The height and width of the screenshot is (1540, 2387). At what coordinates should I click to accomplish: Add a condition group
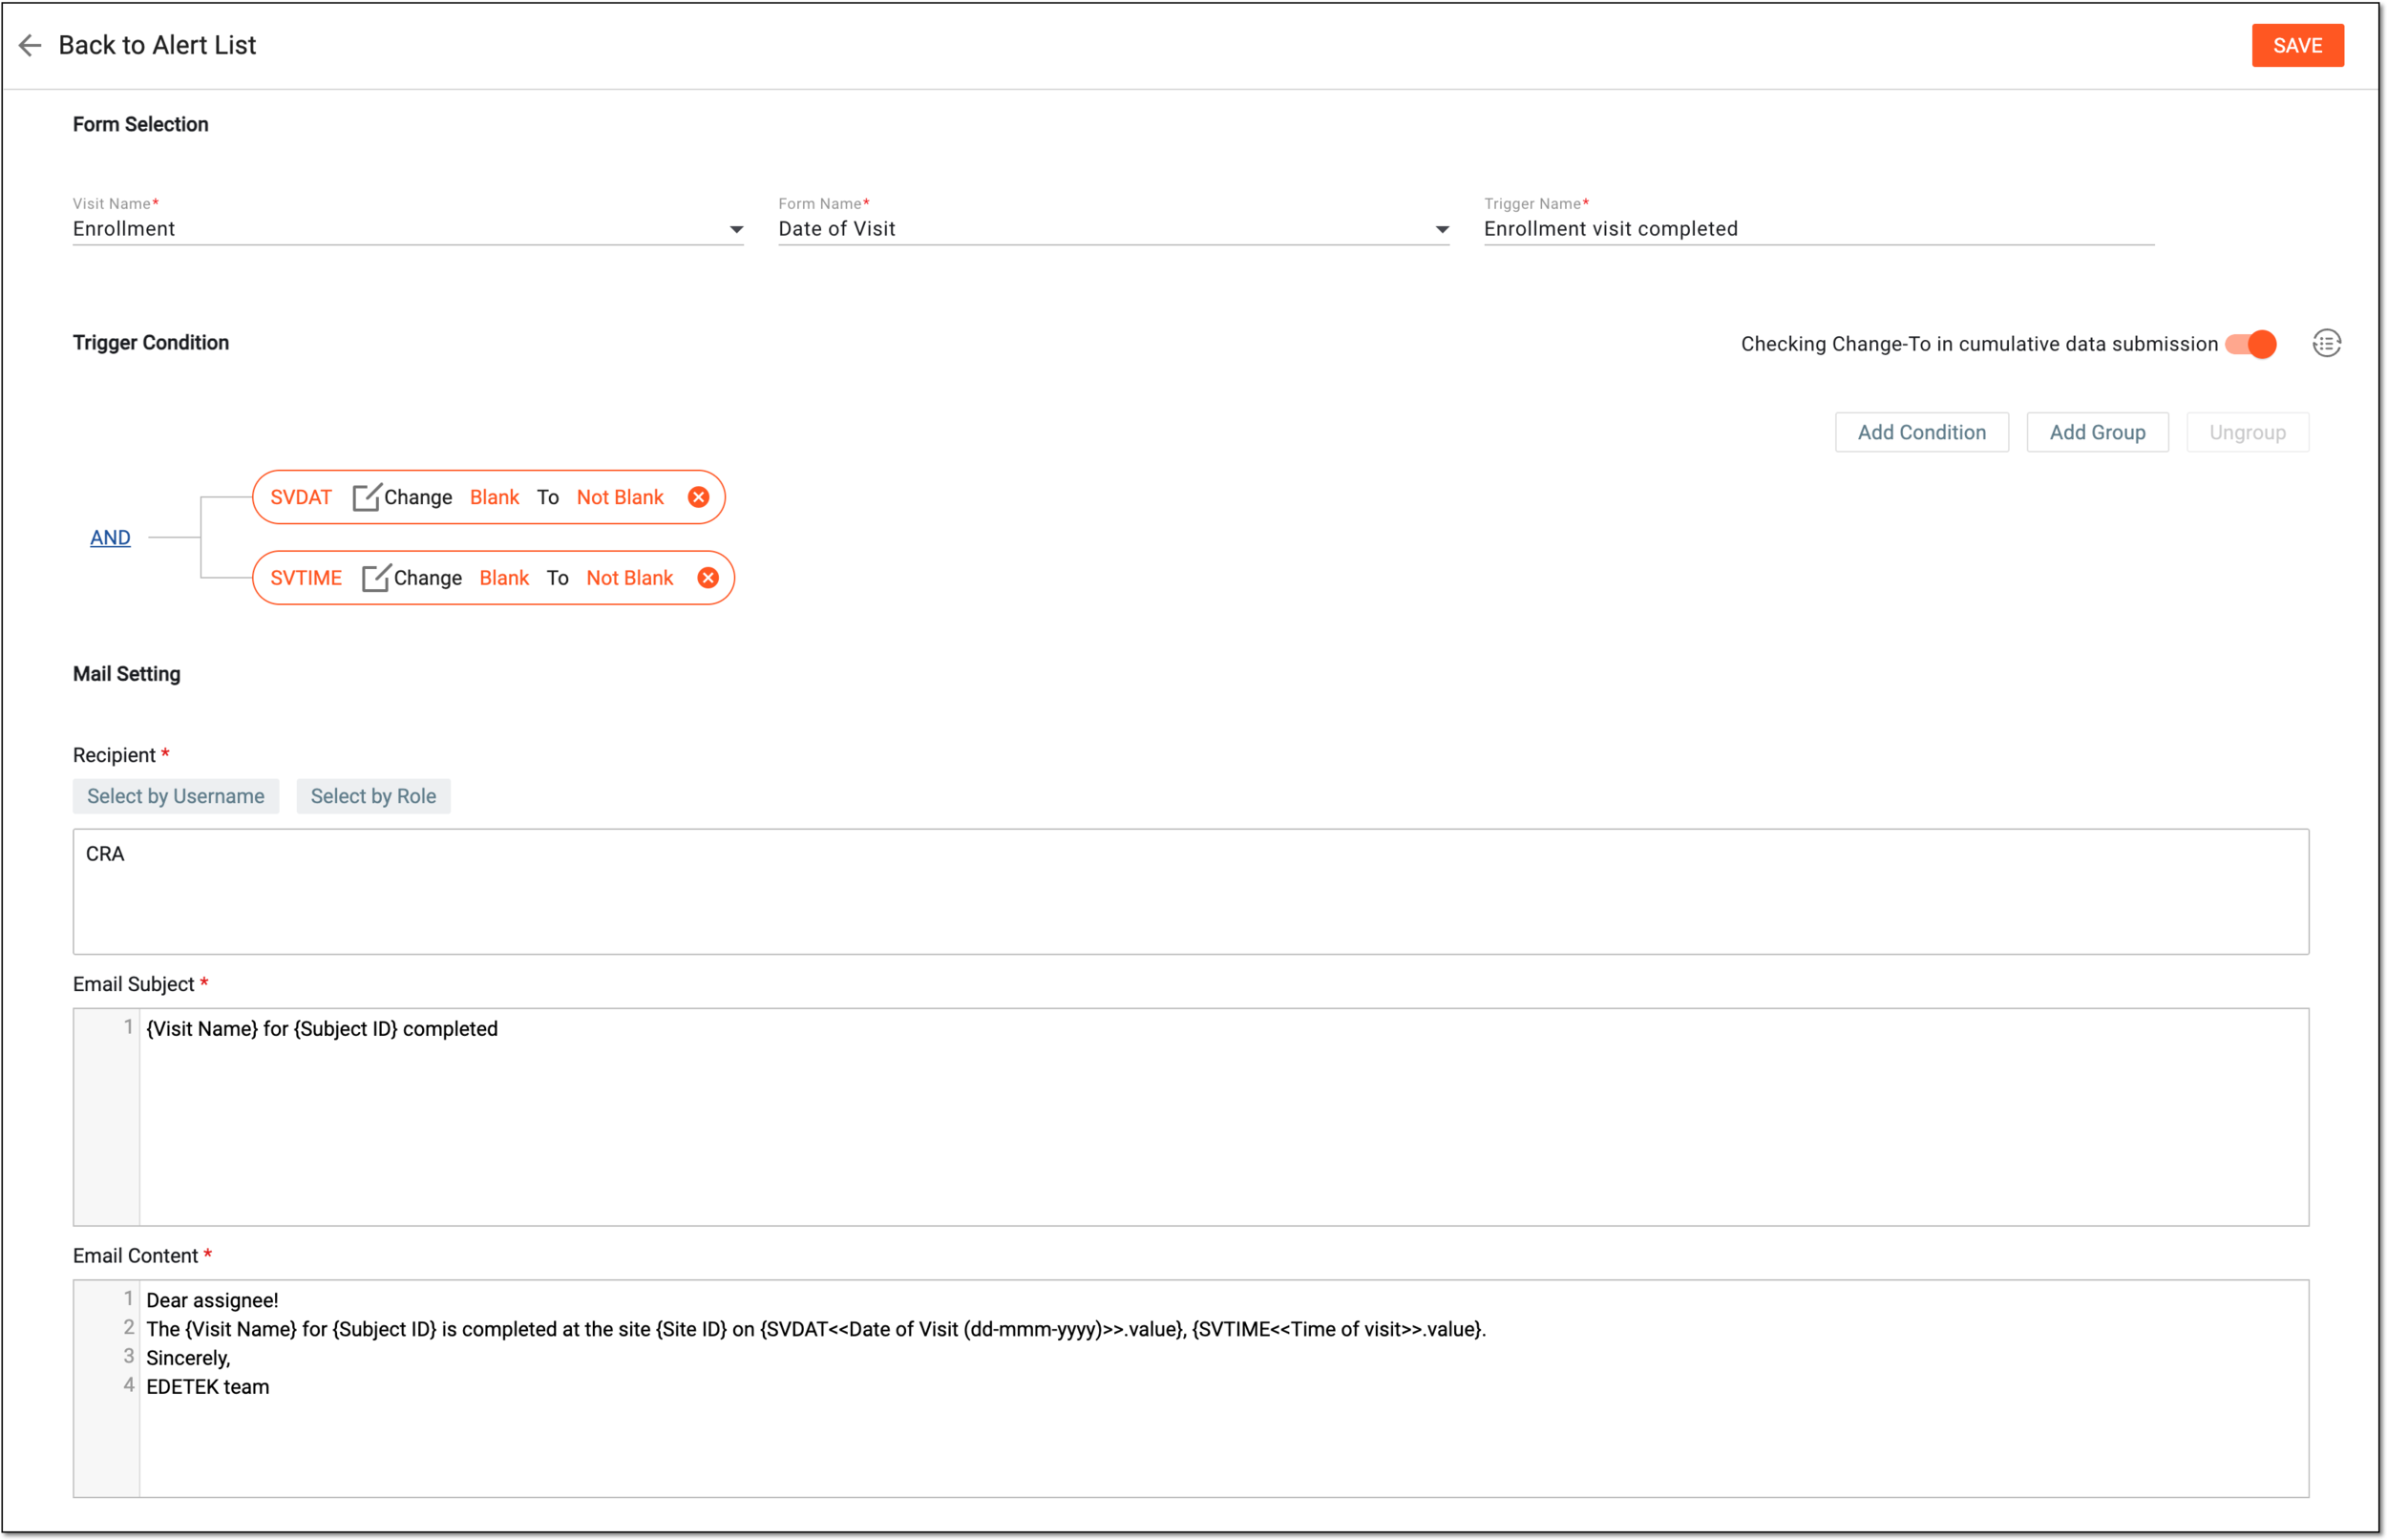click(2096, 432)
